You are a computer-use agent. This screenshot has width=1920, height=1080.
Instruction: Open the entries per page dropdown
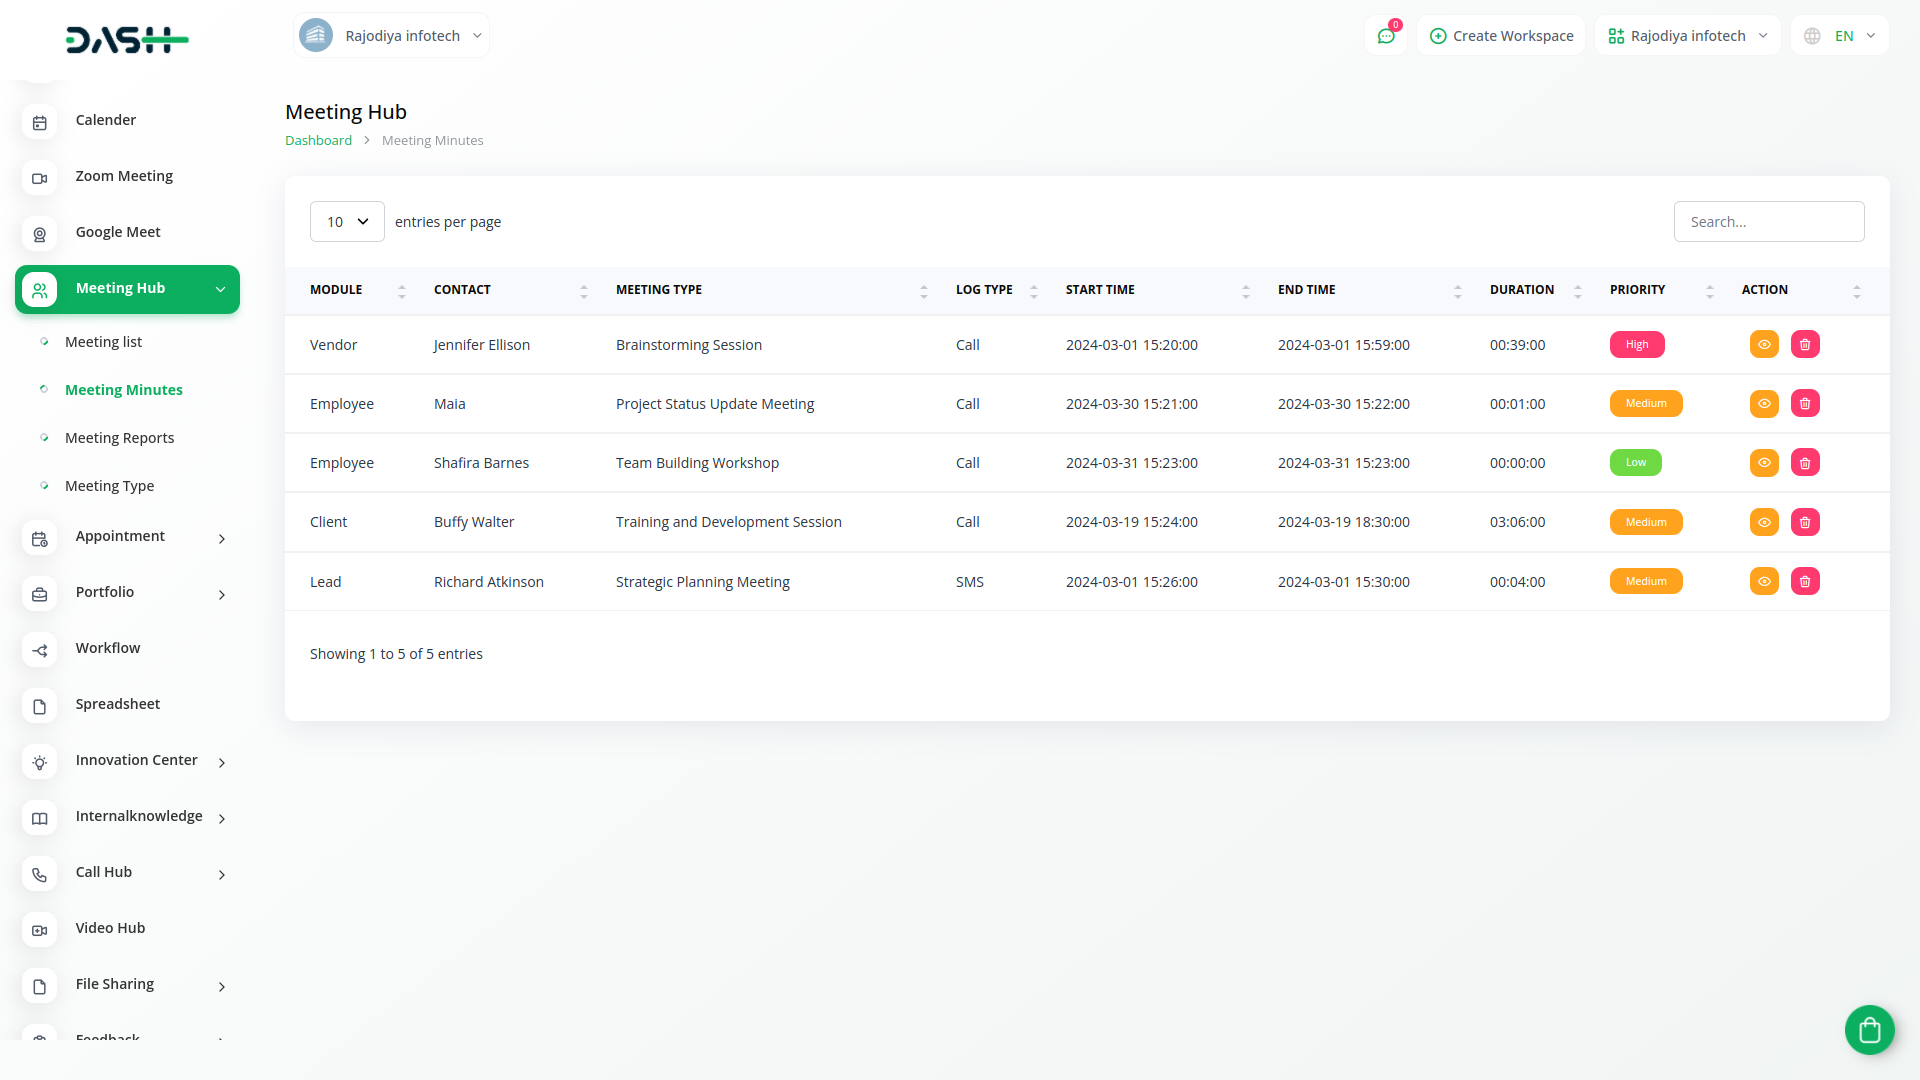tap(347, 222)
